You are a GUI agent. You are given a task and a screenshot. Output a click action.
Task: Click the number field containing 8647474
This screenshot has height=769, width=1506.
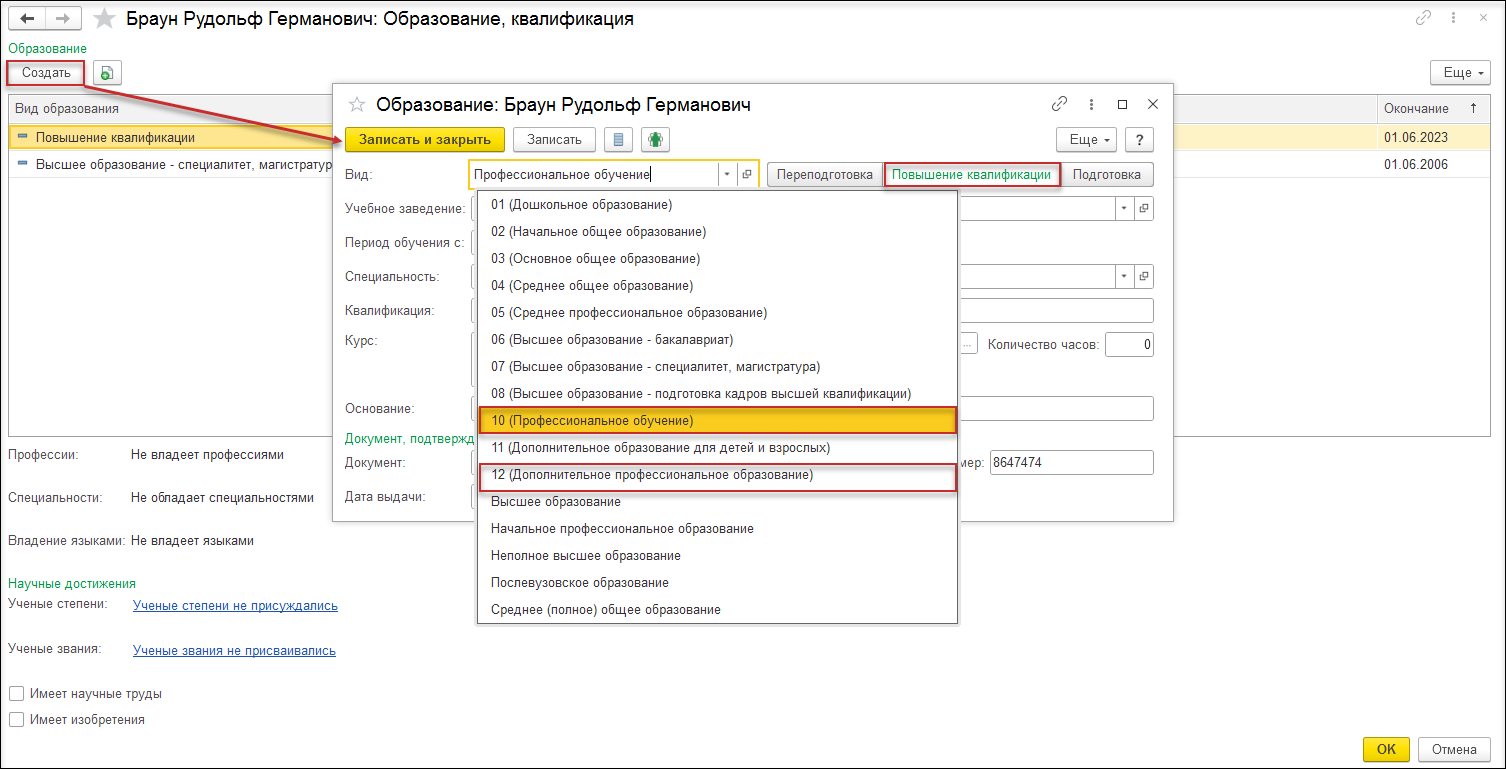pyautogui.click(x=1071, y=463)
